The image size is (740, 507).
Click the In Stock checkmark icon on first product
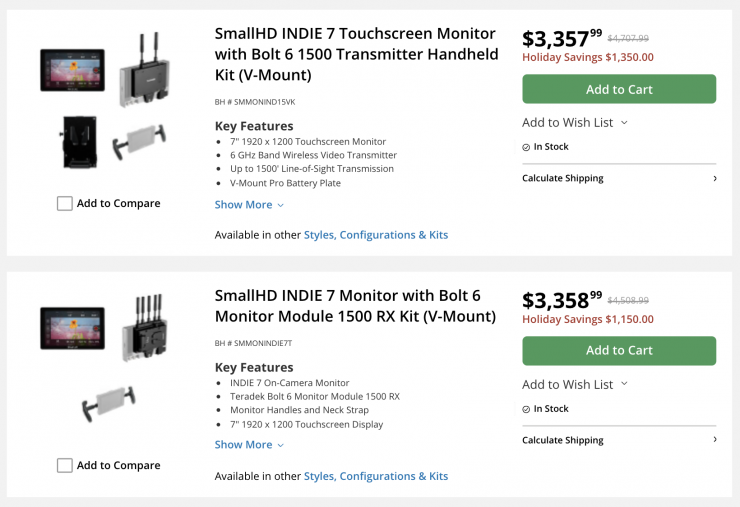[526, 147]
